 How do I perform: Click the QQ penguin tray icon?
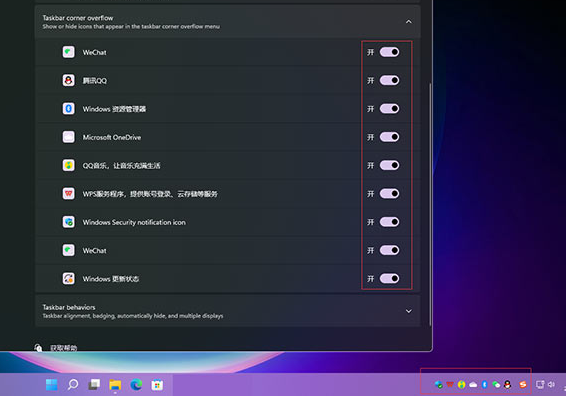508,385
